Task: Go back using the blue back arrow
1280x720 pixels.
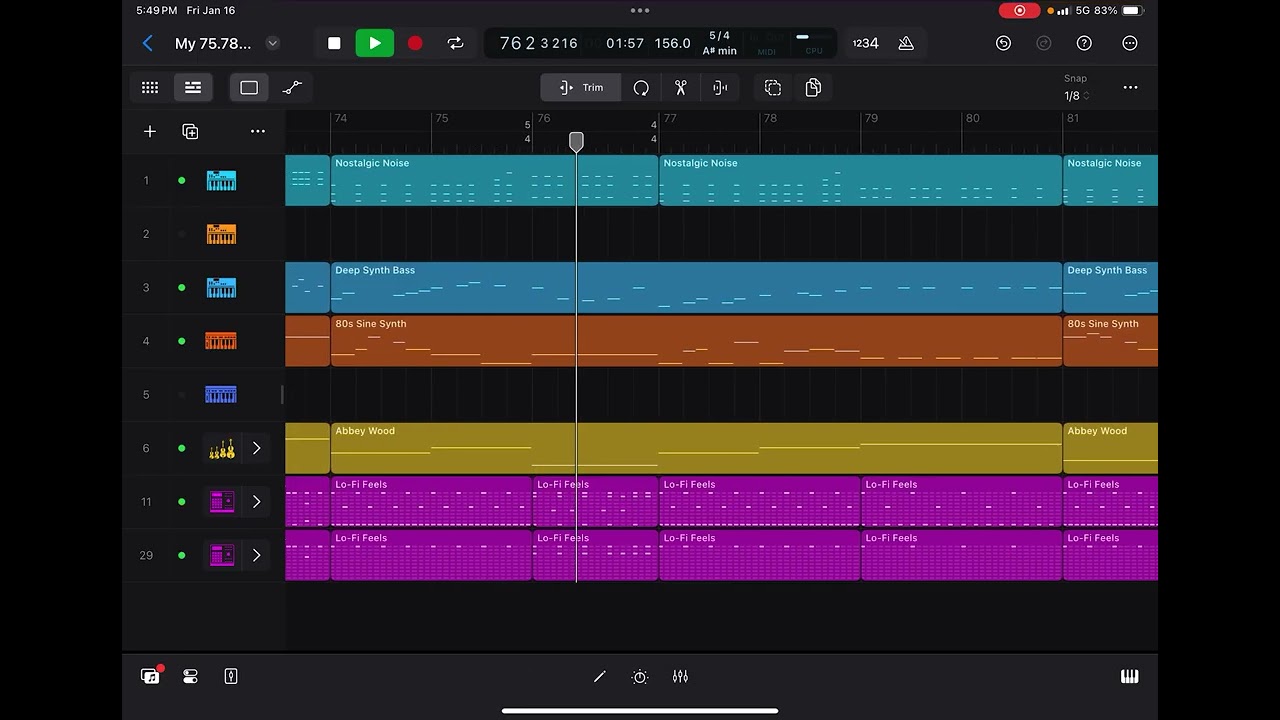Action: (148, 43)
